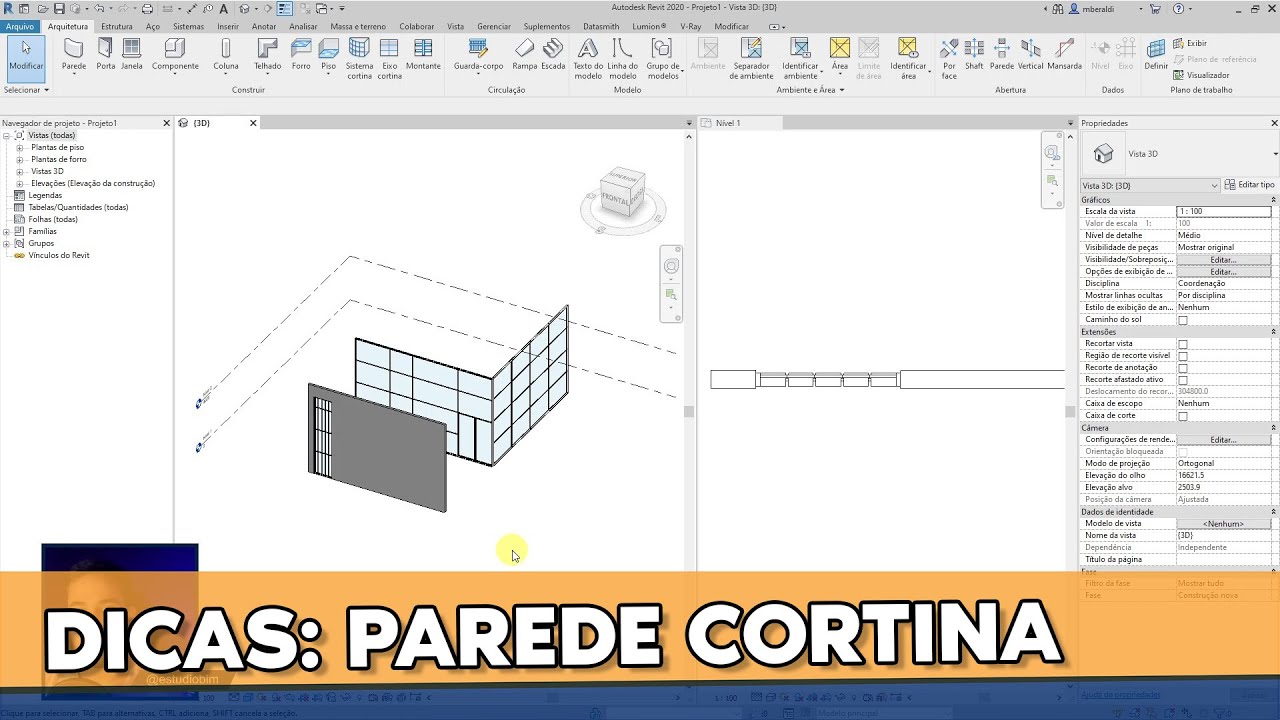Expand the Famílias tree node
The height and width of the screenshot is (720, 1280).
click(7, 231)
